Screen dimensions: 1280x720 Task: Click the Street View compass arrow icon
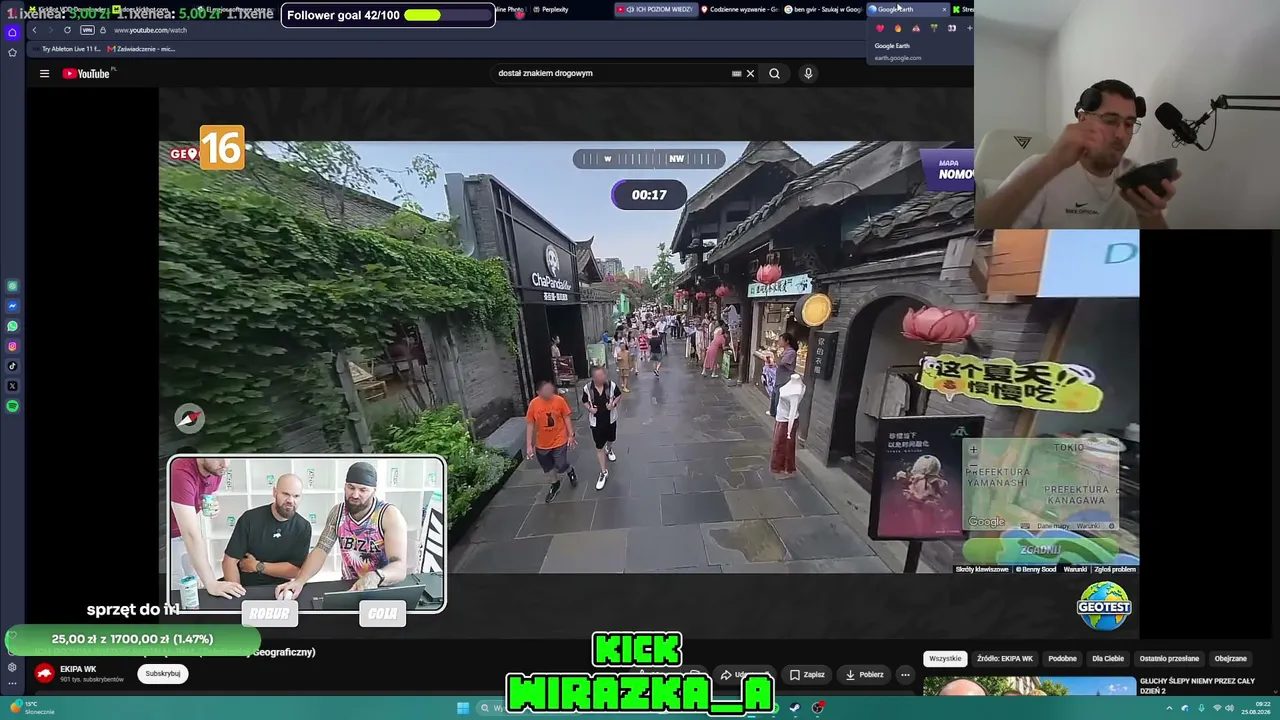point(189,419)
